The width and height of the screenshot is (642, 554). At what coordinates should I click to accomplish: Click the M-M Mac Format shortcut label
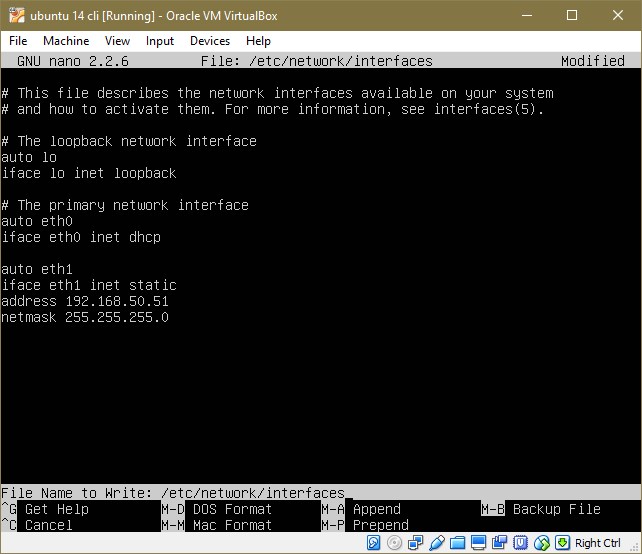(x=216, y=525)
